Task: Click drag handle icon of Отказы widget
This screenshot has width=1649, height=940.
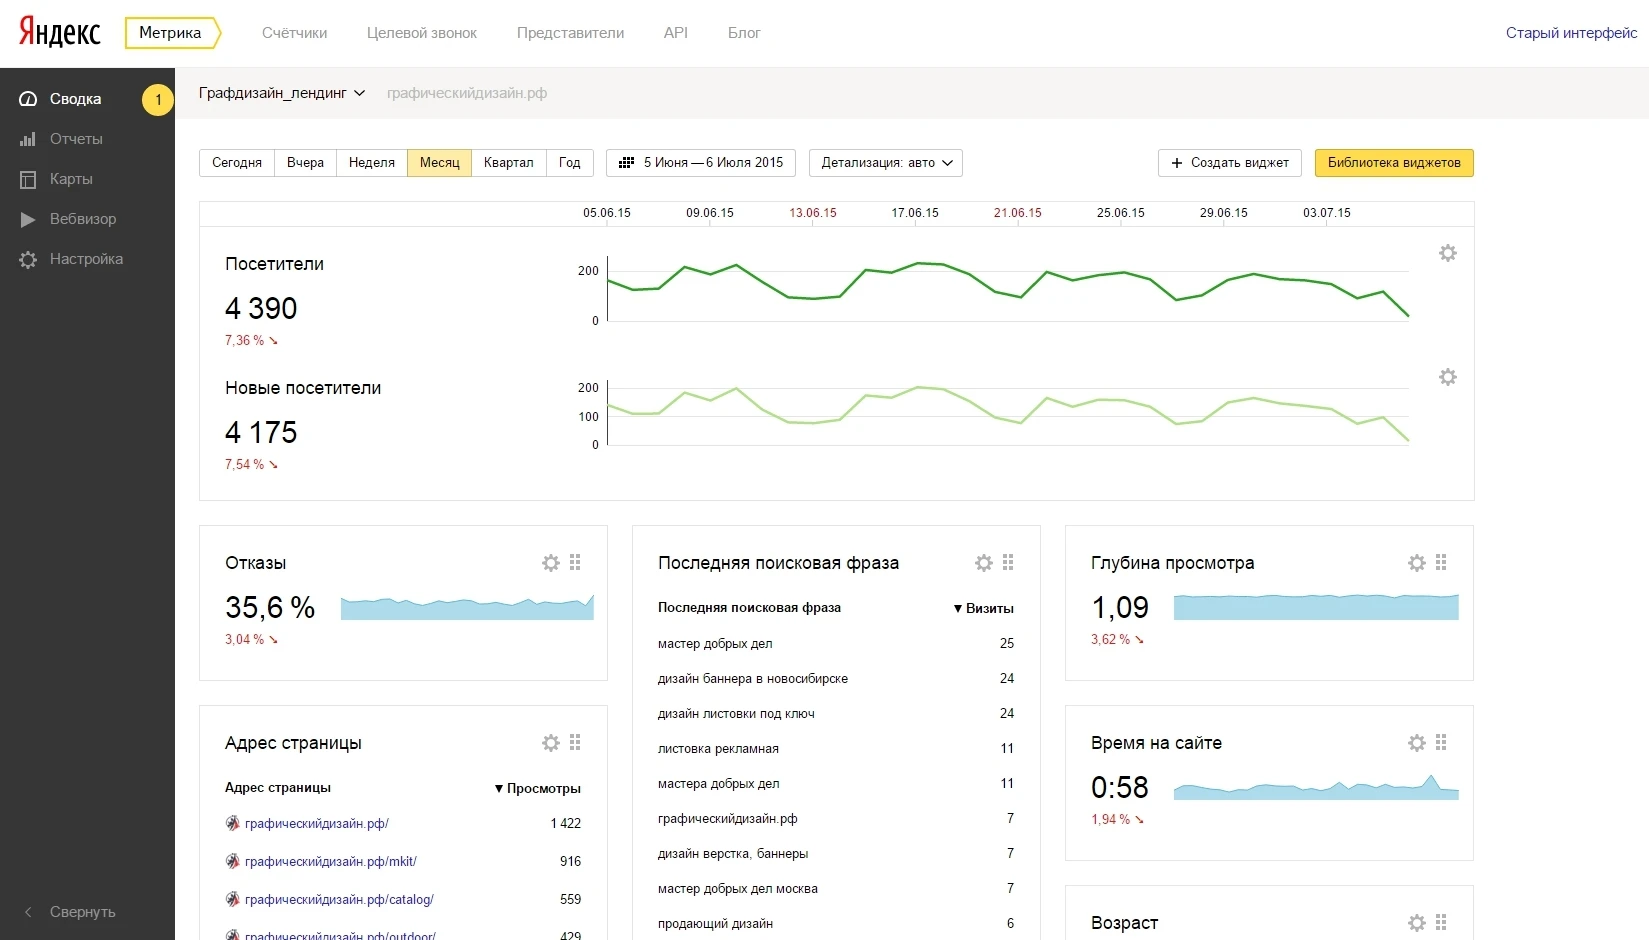Action: (575, 563)
